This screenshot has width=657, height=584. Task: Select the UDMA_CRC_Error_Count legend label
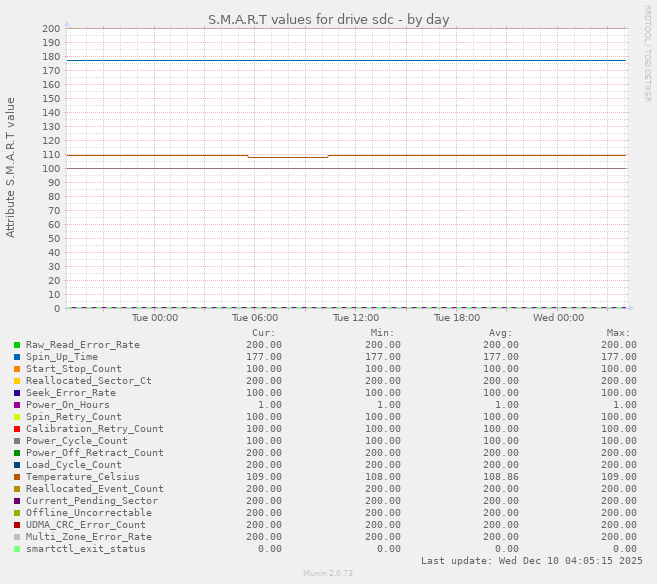[x=85, y=525]
